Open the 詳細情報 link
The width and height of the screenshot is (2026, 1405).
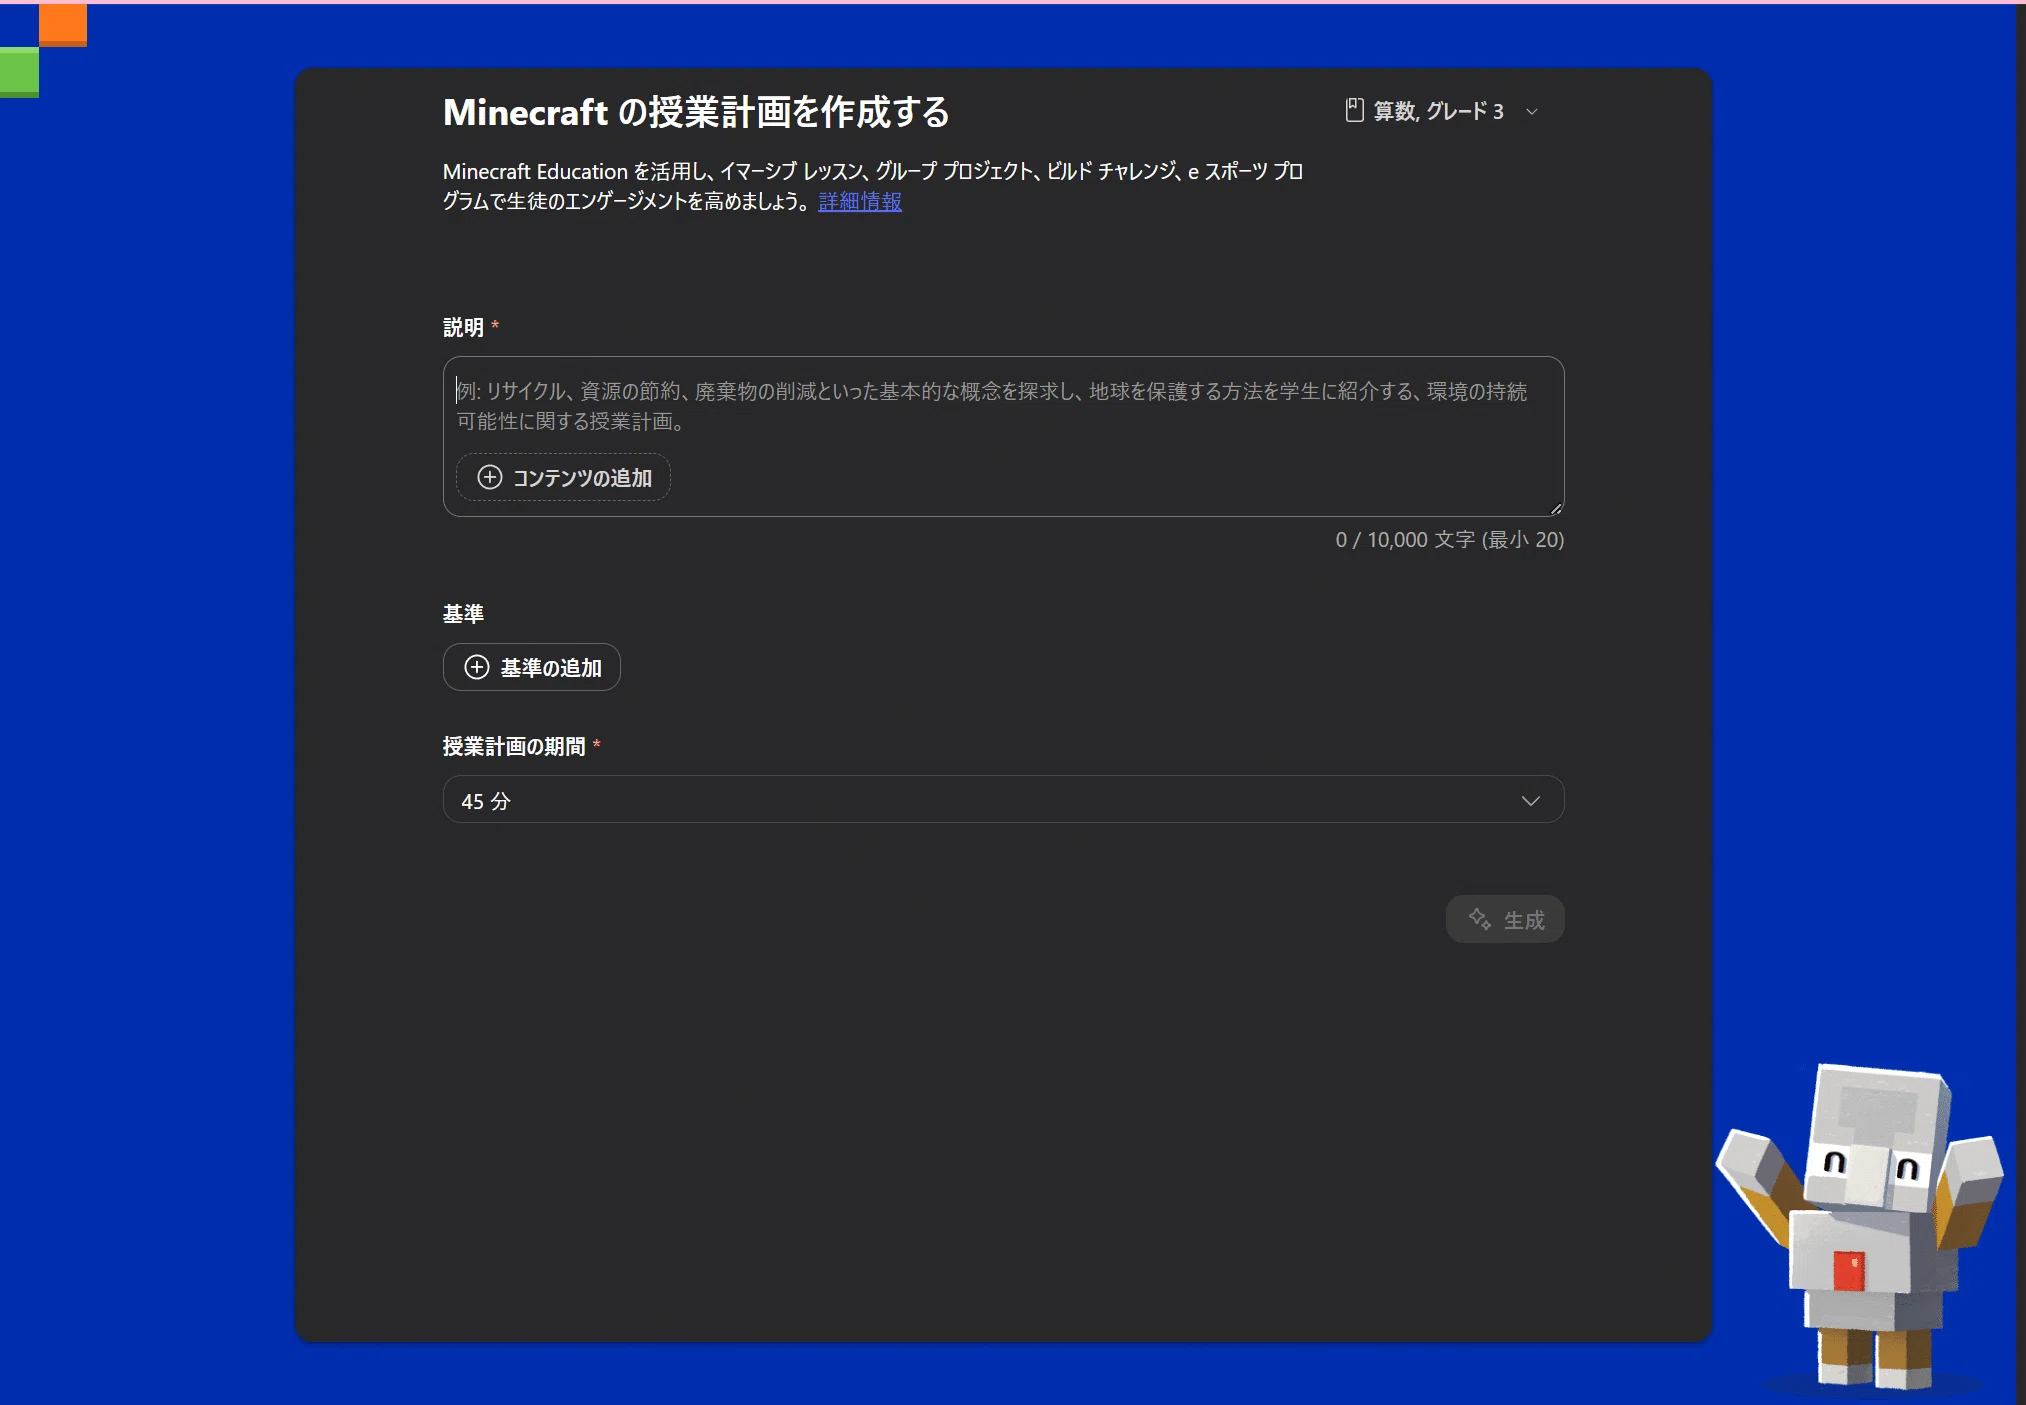[860, 201]
